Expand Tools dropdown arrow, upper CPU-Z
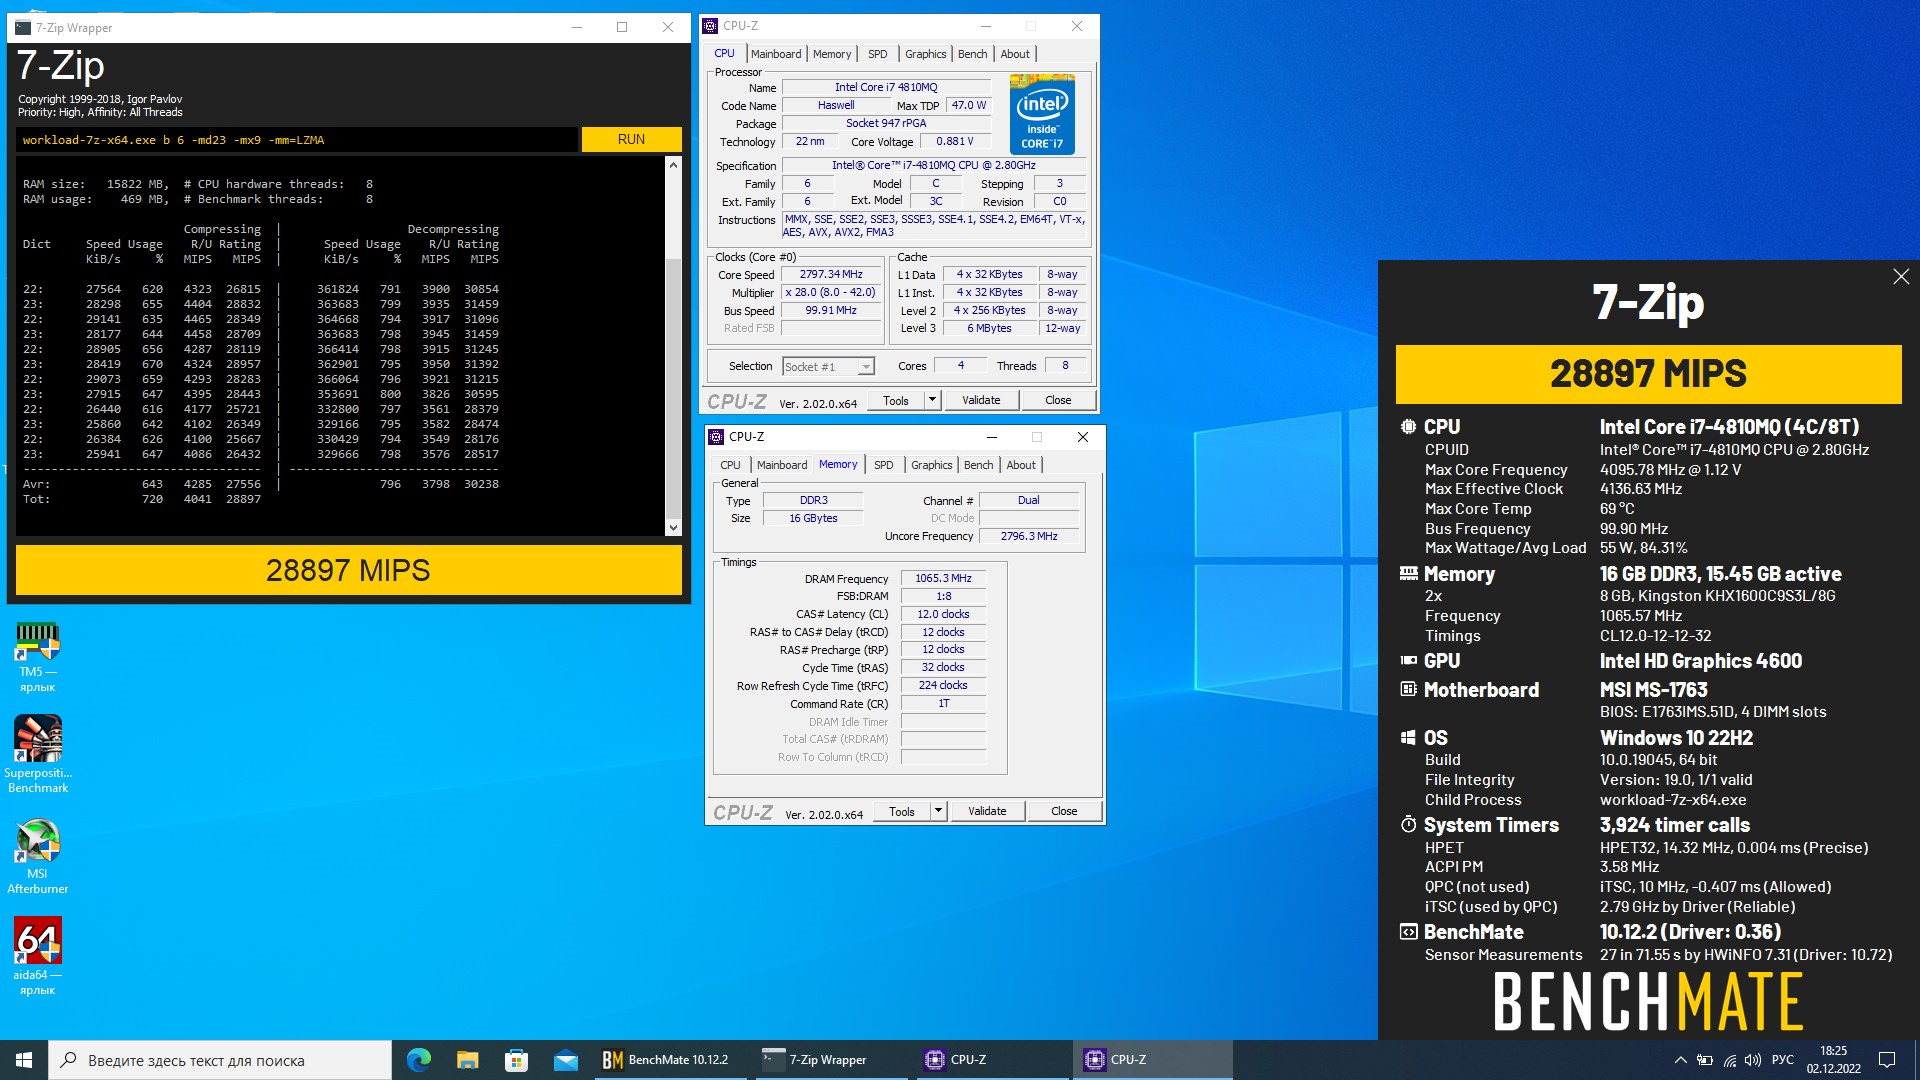Image resolution: width=1920 pixels, height=1080 pixels. click(x=932, y=400)
